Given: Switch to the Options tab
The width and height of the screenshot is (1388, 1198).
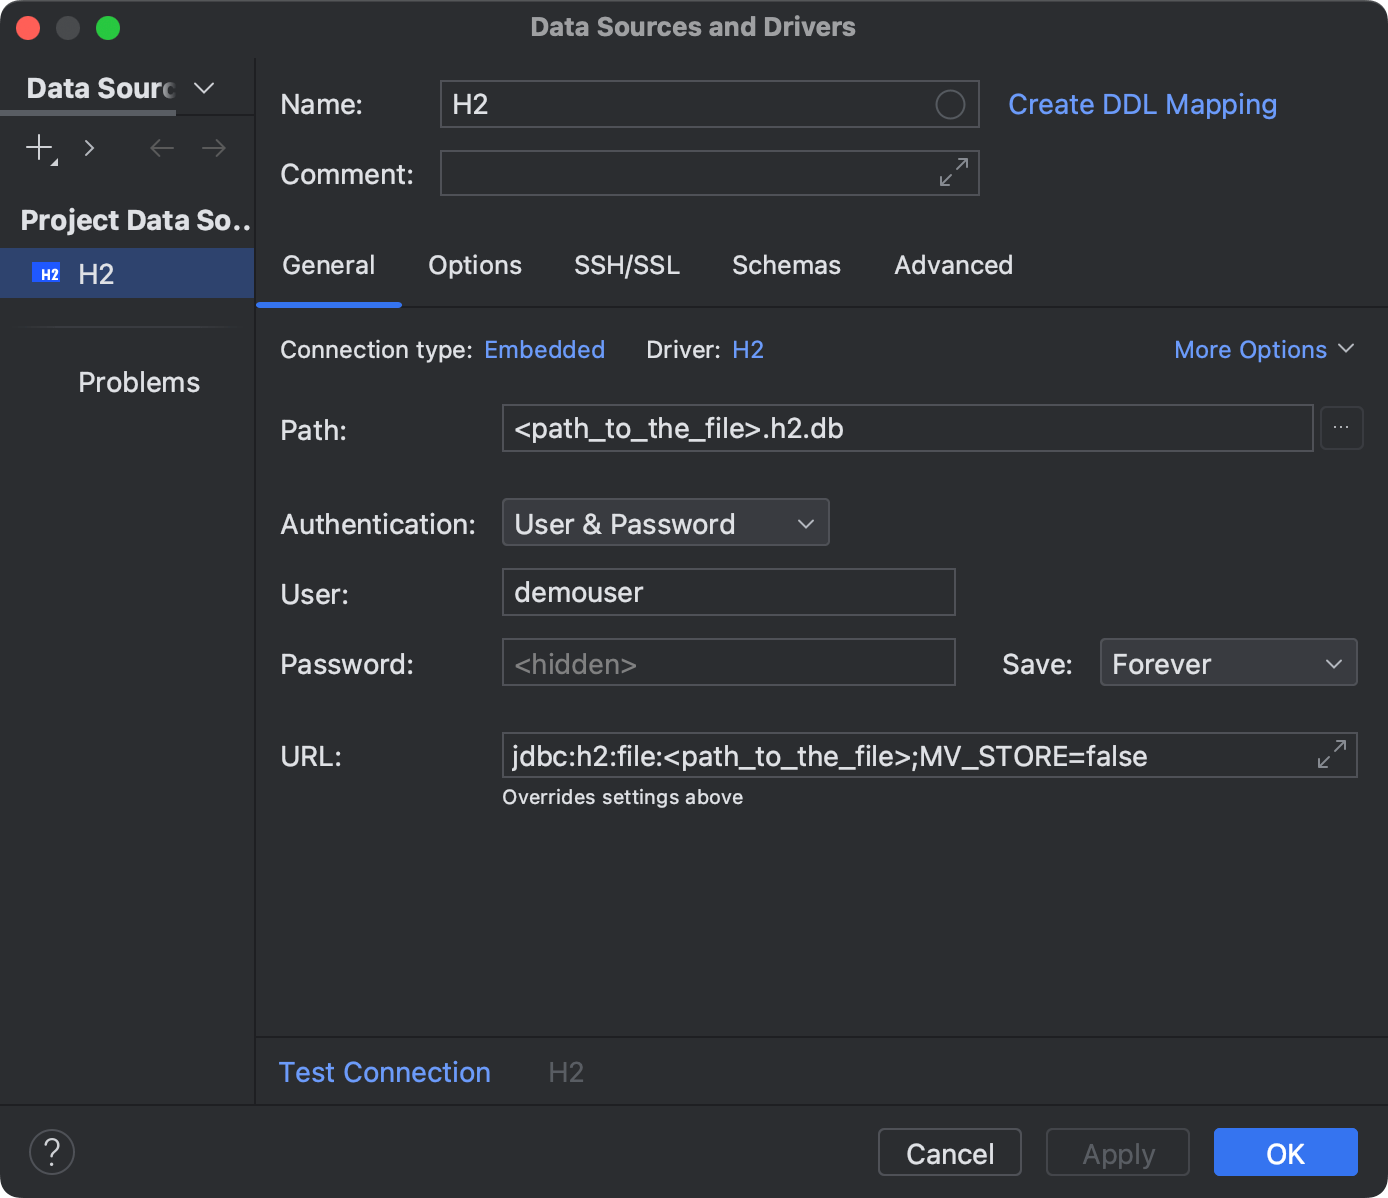Looking at the screenshot, I should click(475, 265).
